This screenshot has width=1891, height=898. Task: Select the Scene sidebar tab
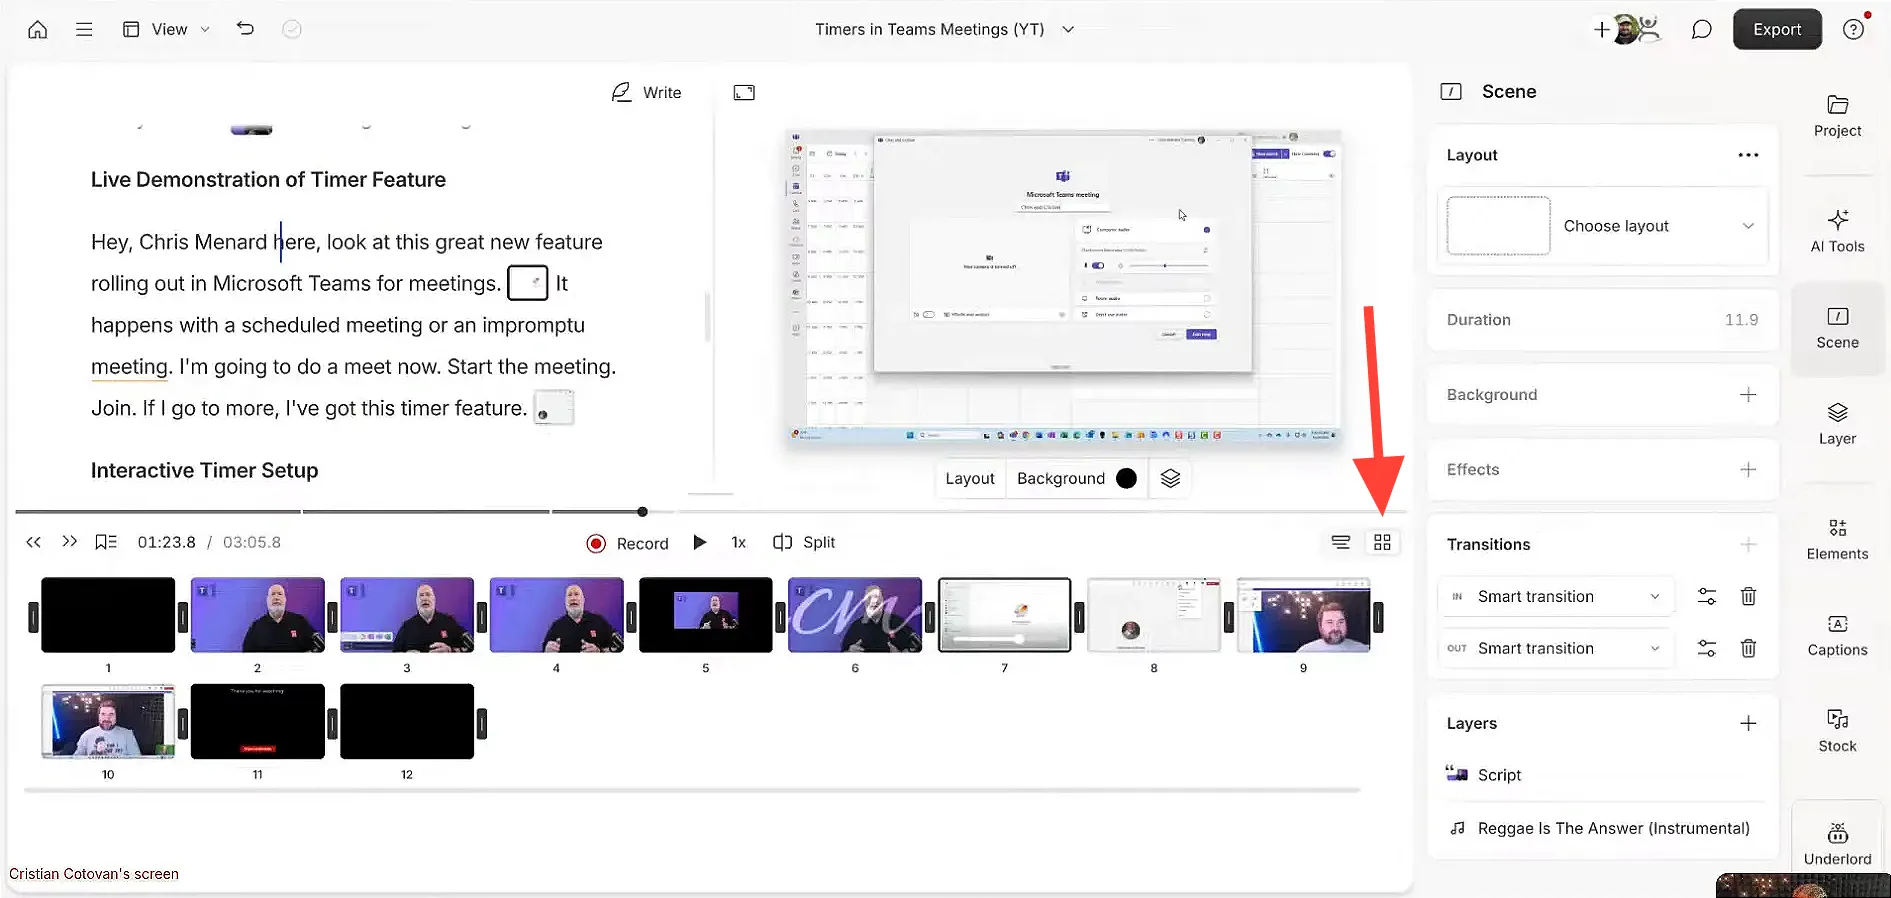(x=1837, y=328)
